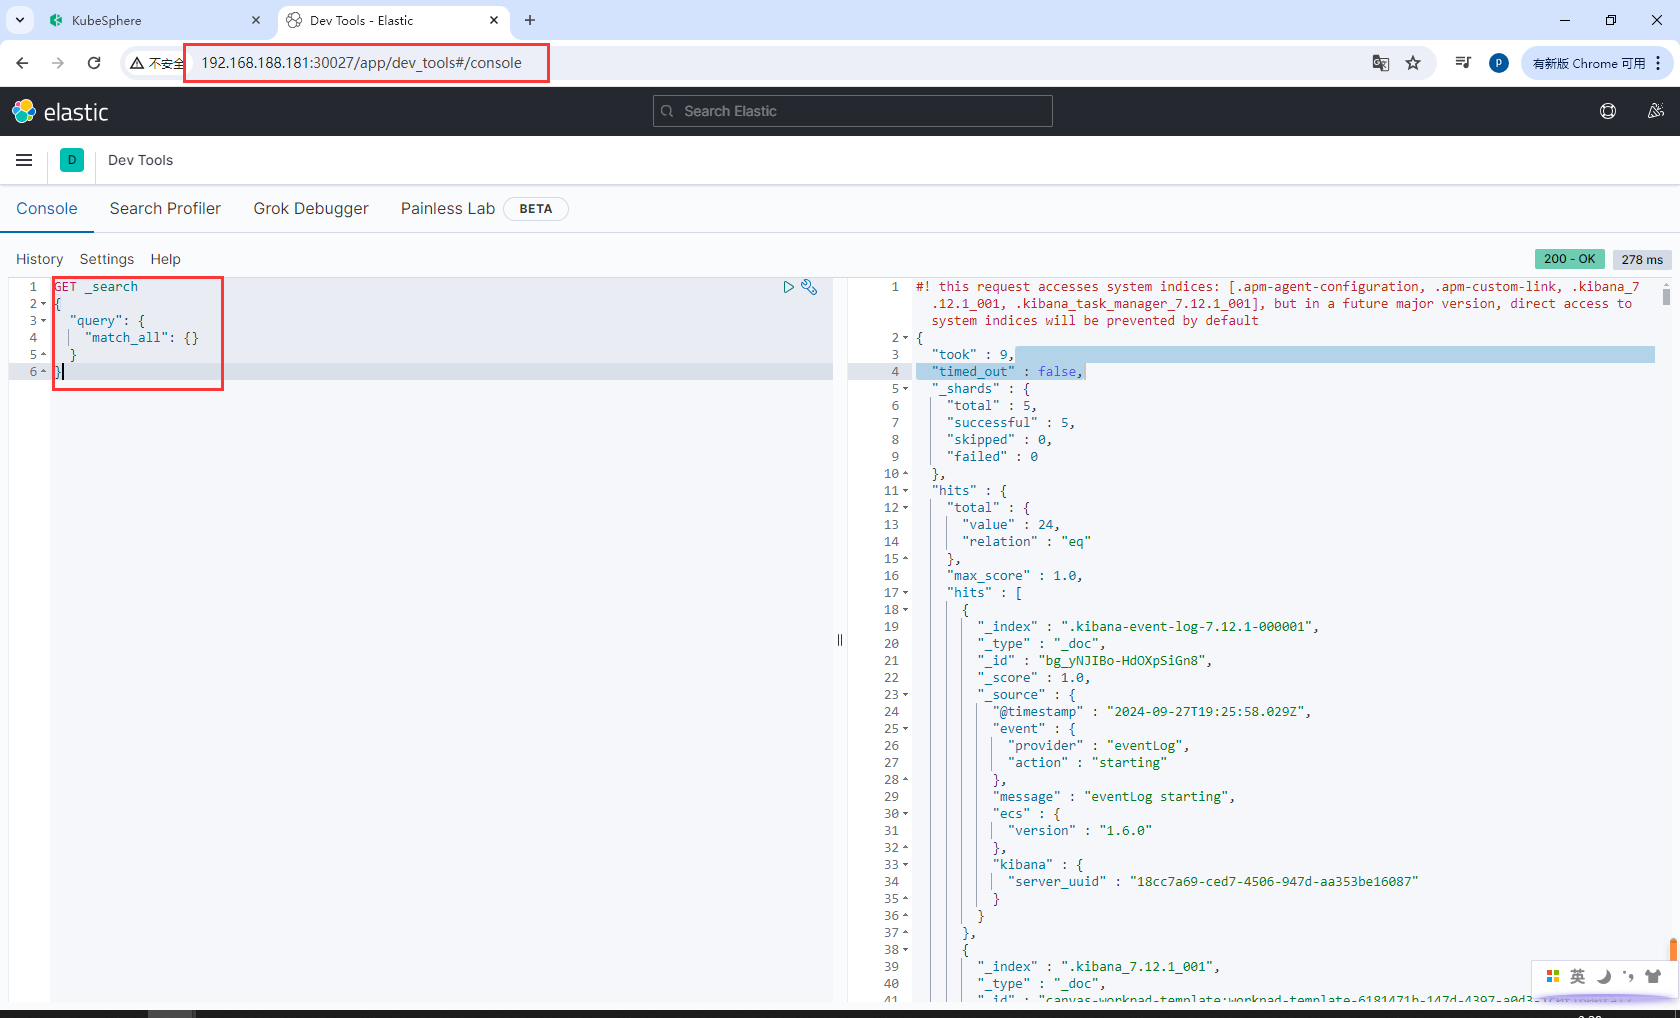Click the "server_uuid" value line

point(1213,882)
